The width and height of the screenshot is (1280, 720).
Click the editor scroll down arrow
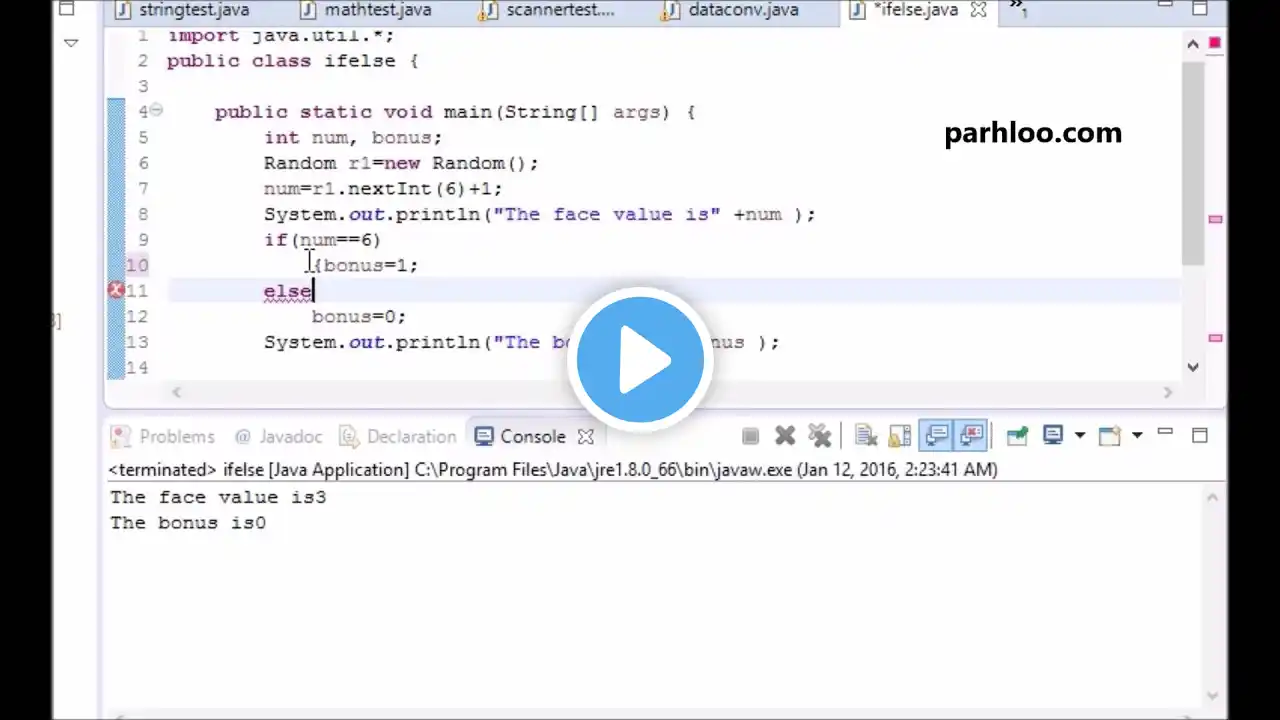tap(1193, 367)
